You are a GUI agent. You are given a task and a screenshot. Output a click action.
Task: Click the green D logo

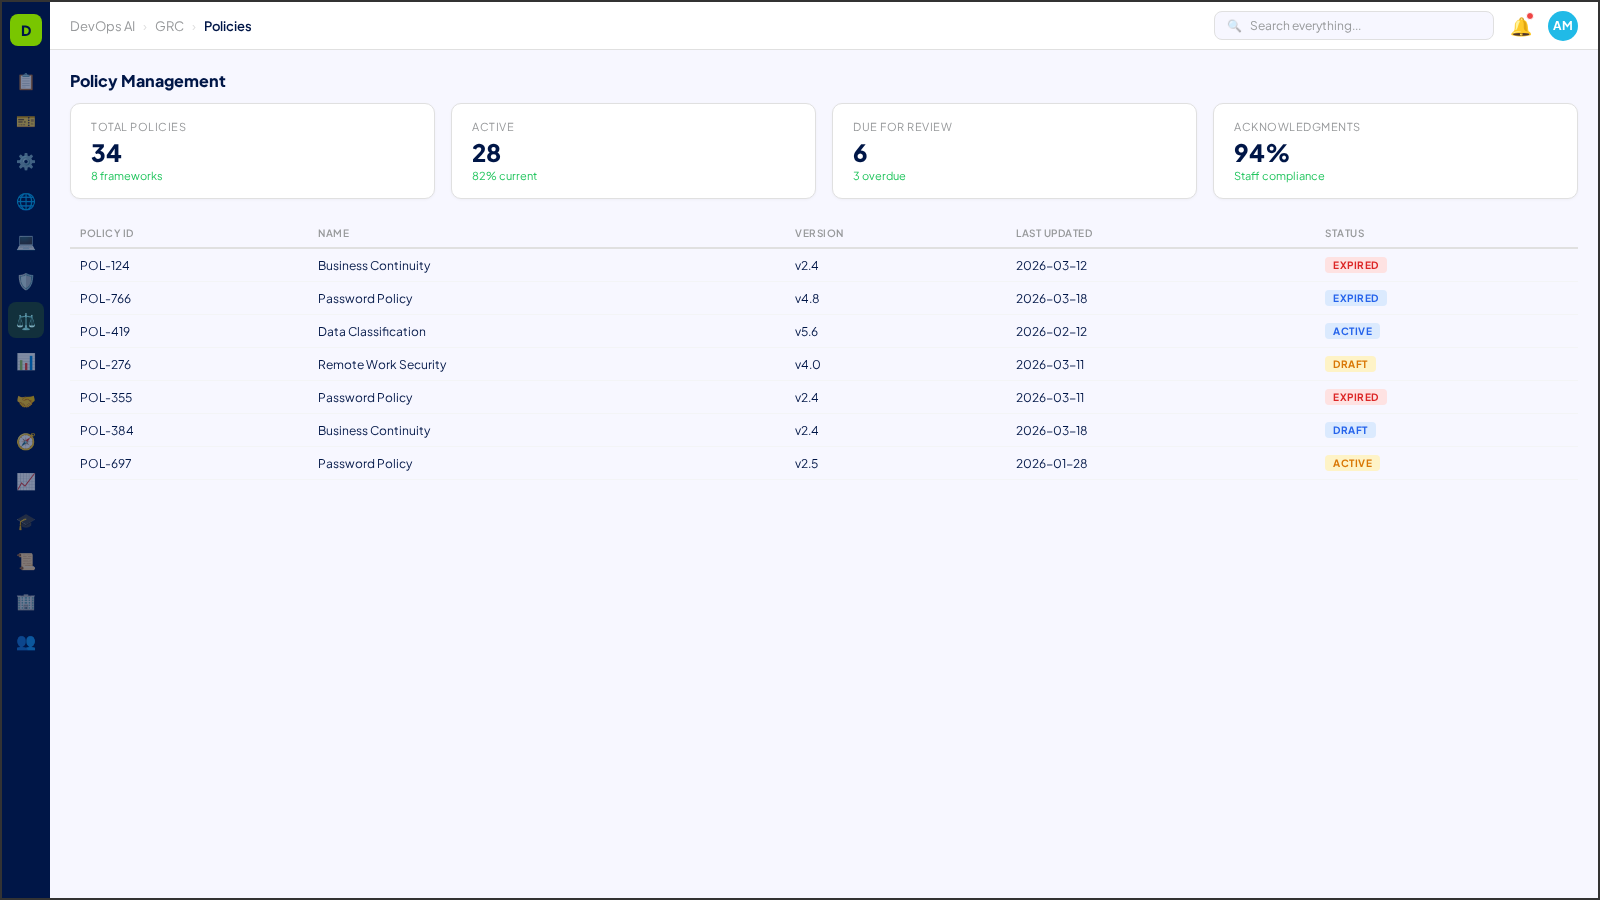pos(25,29)
